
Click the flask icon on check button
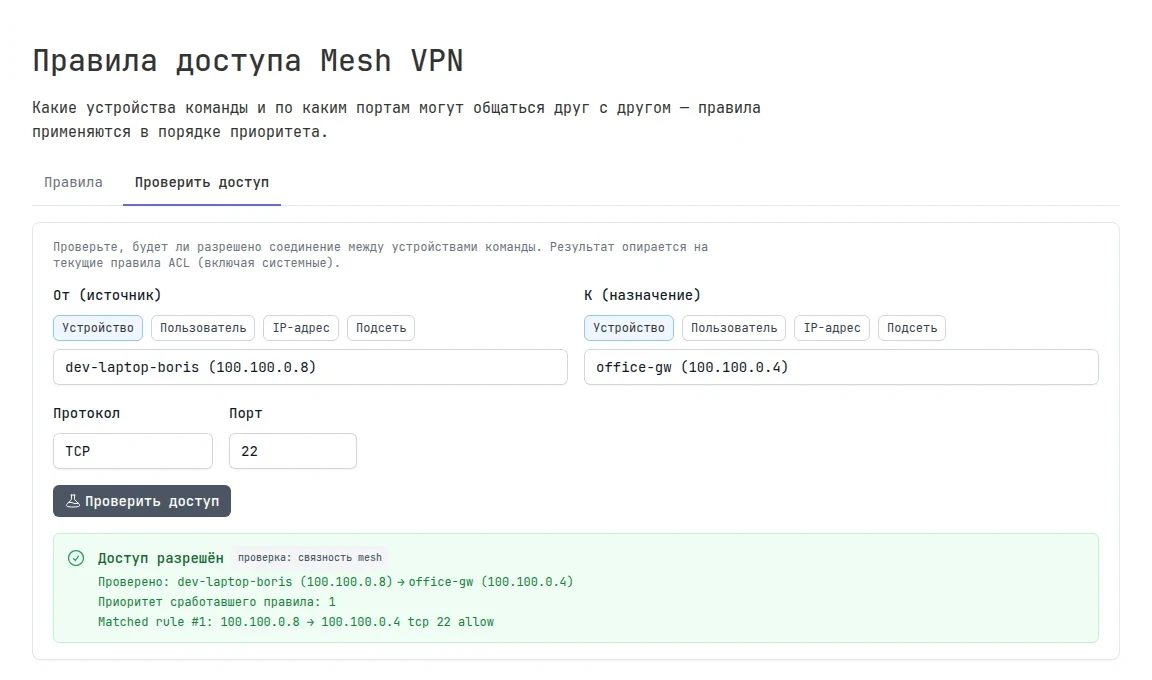tap(73, 501)
